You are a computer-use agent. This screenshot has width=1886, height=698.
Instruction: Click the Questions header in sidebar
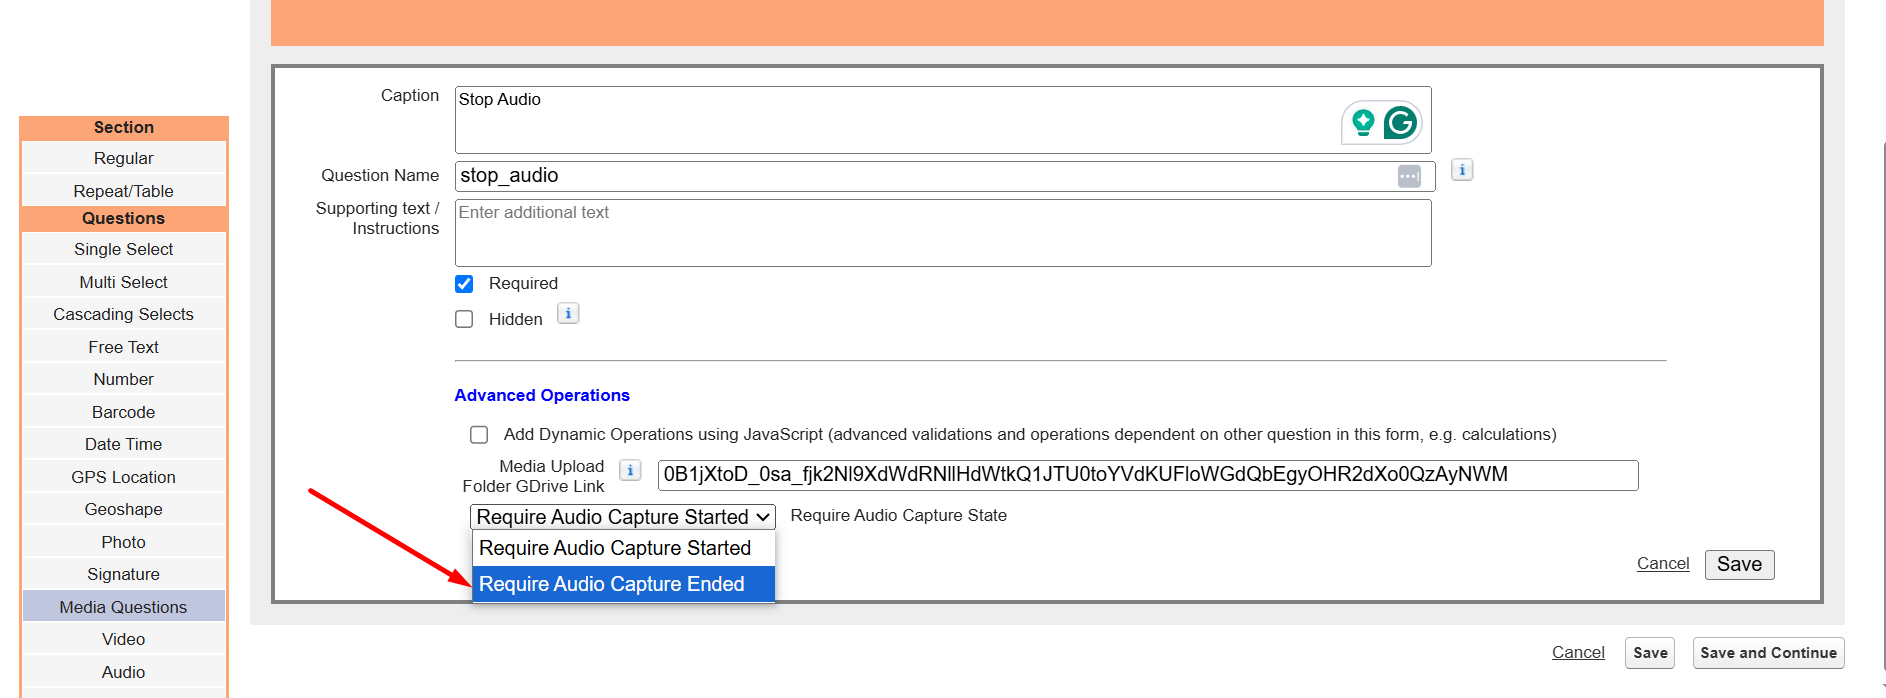pos(124,218)
